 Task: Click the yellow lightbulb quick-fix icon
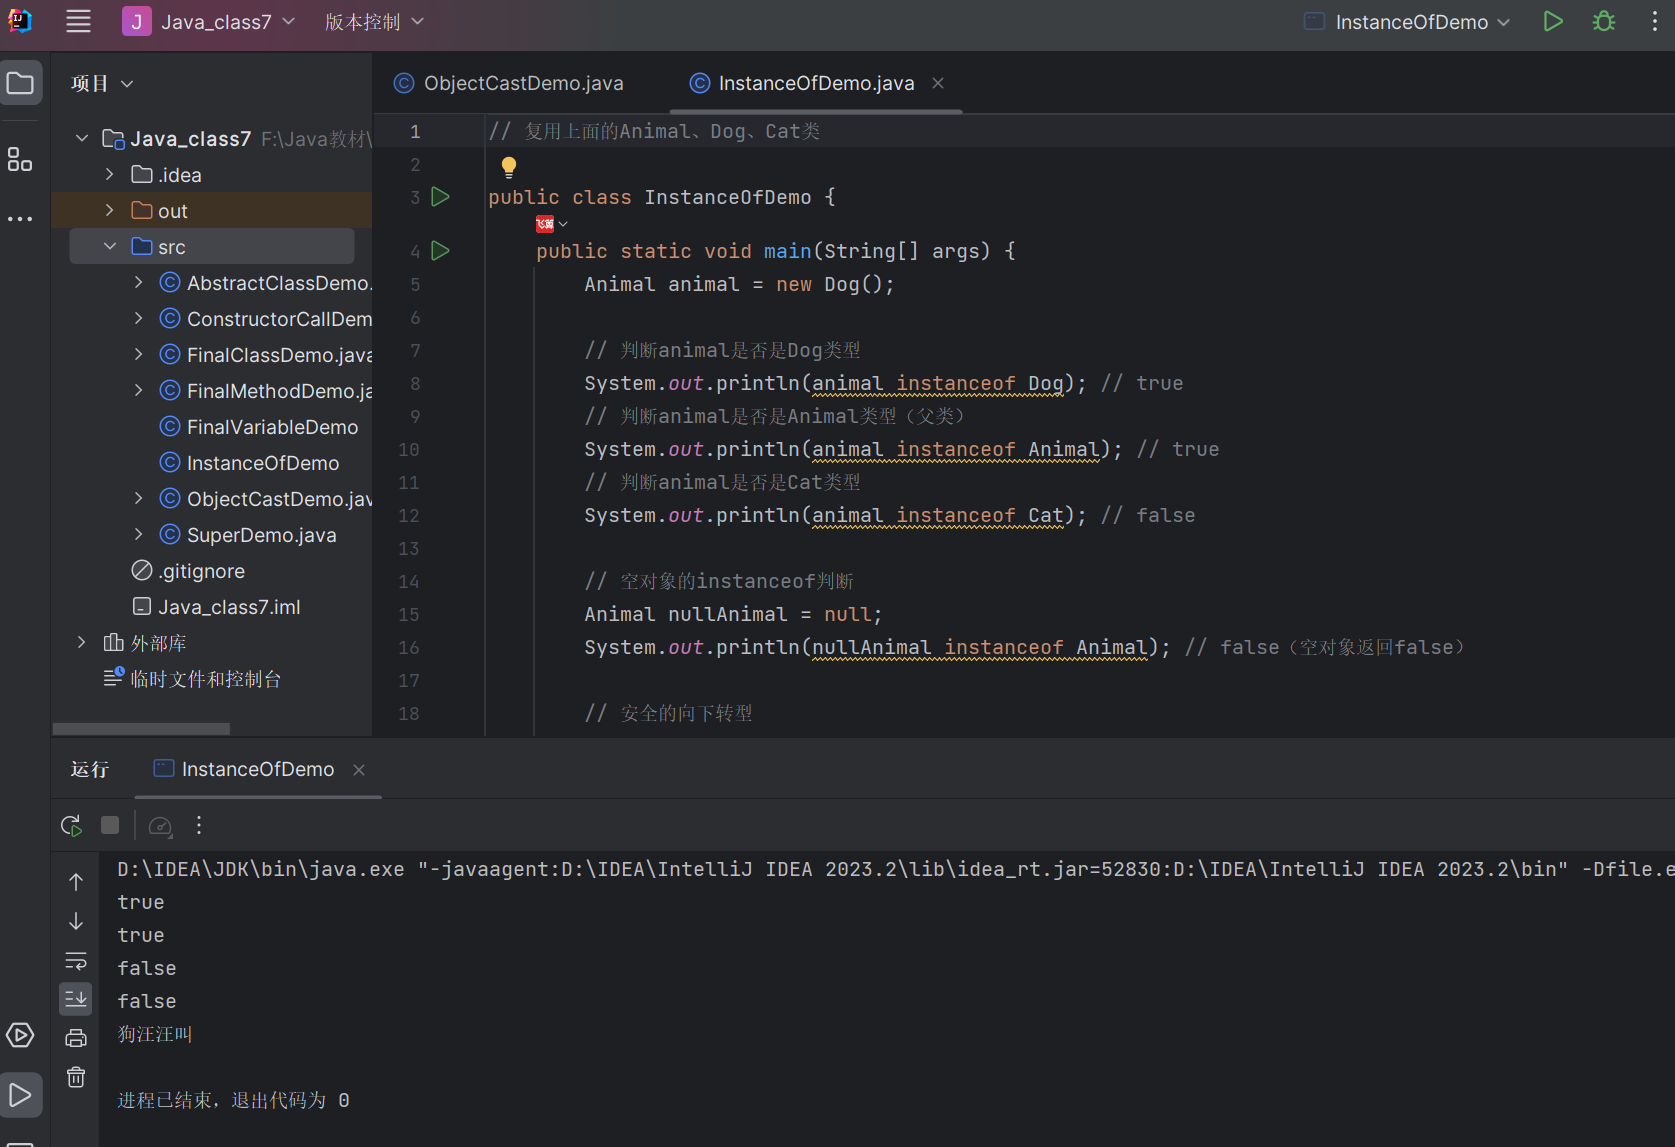point(509,167)
